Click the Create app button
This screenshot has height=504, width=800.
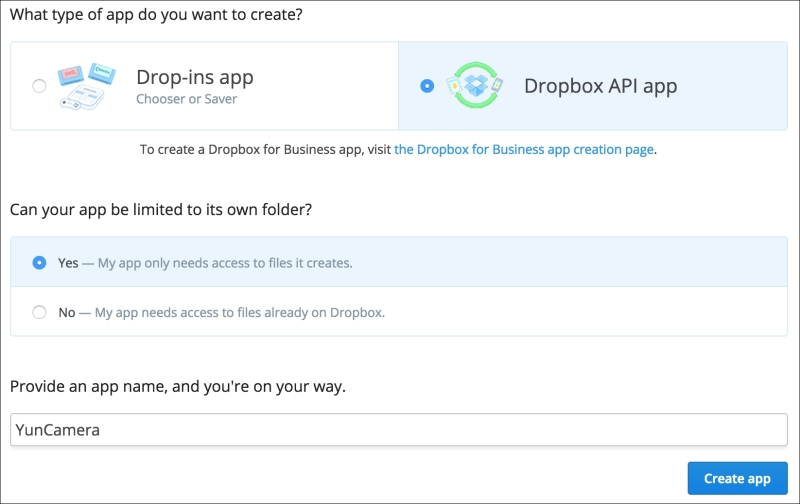pos(737,478)
